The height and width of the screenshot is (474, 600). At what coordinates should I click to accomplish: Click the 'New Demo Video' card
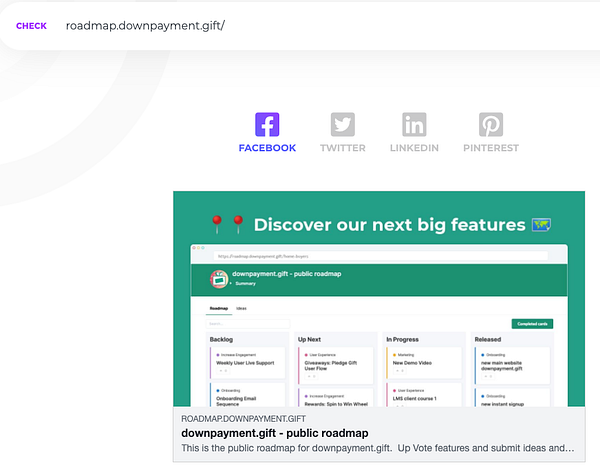point(424,363)
